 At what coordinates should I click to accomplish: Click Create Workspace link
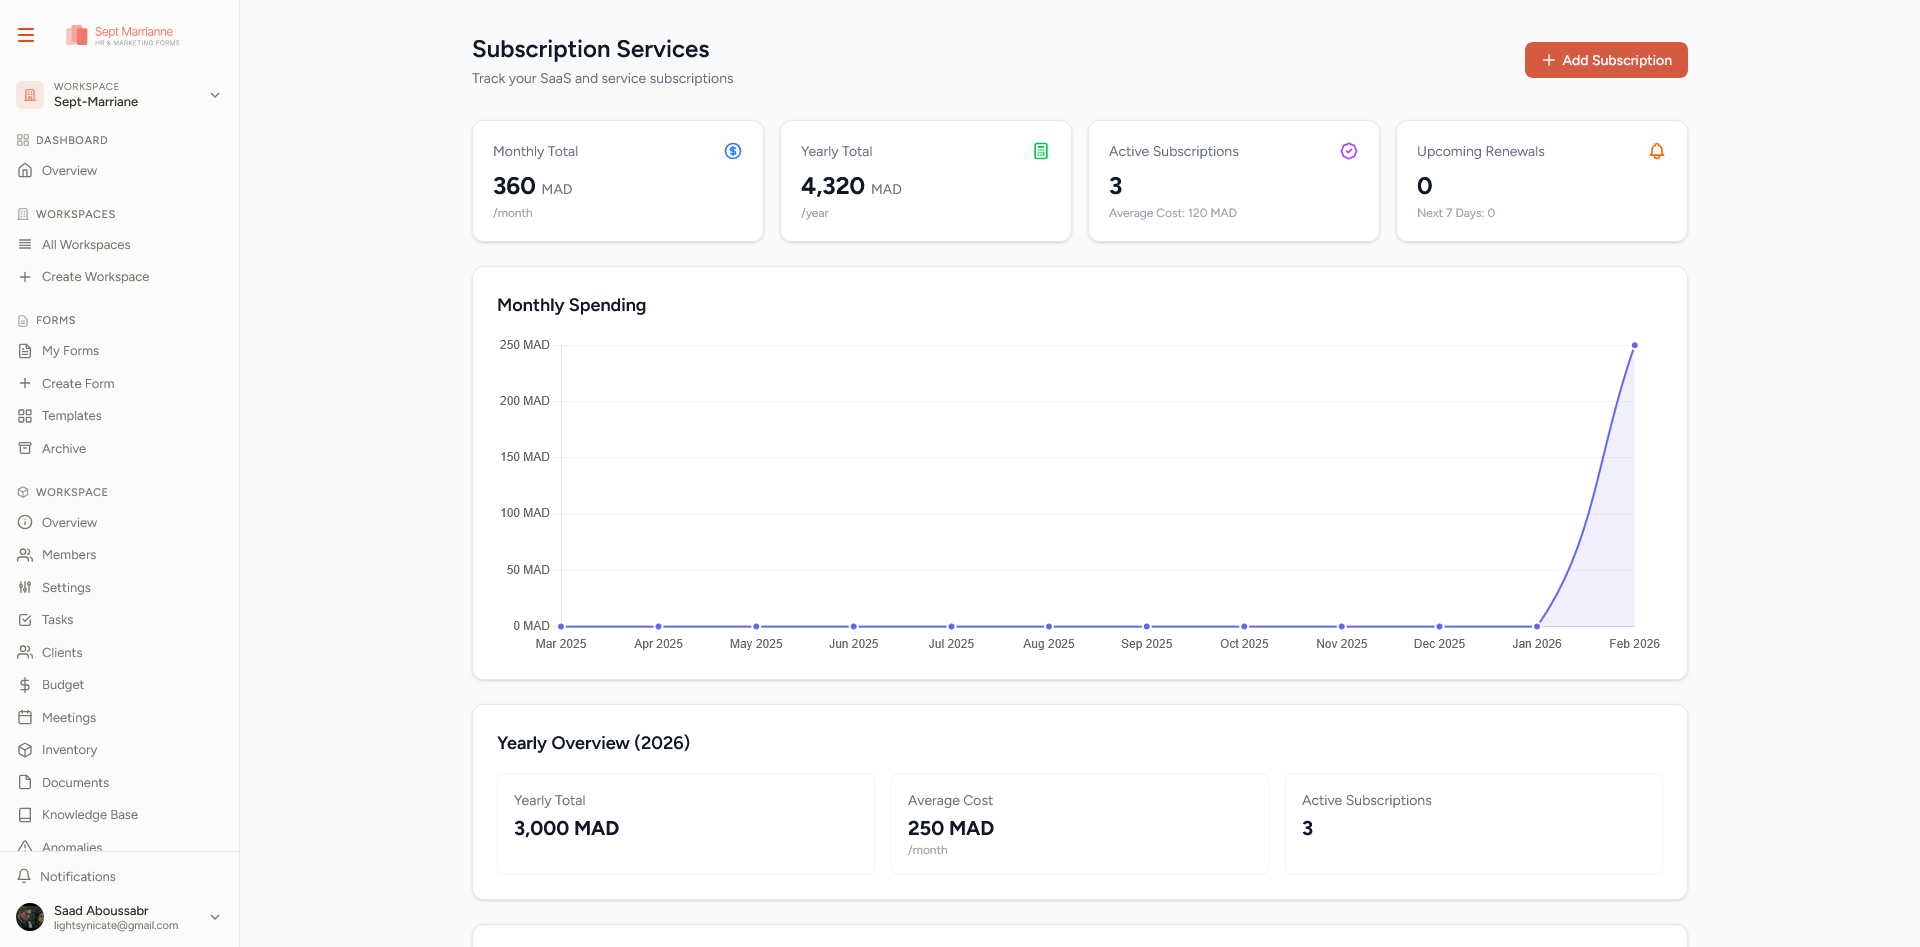95,277
